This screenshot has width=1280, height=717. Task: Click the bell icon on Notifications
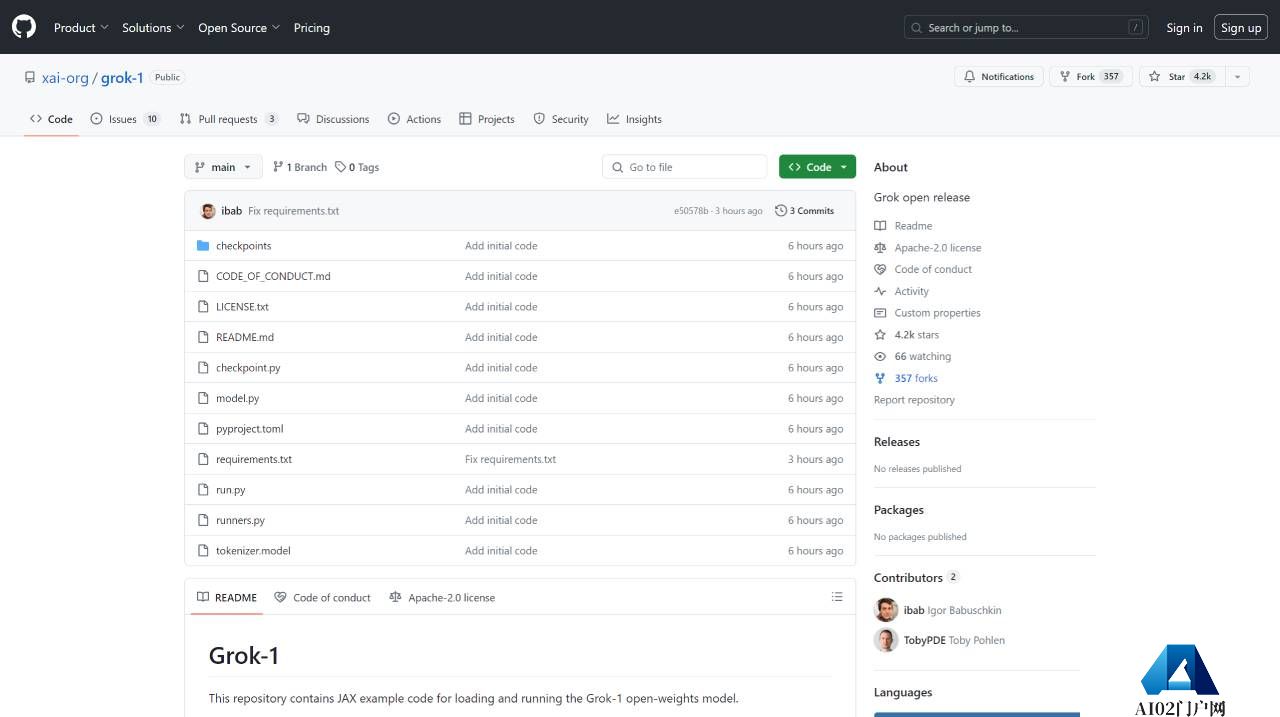[x=969, y=77]
